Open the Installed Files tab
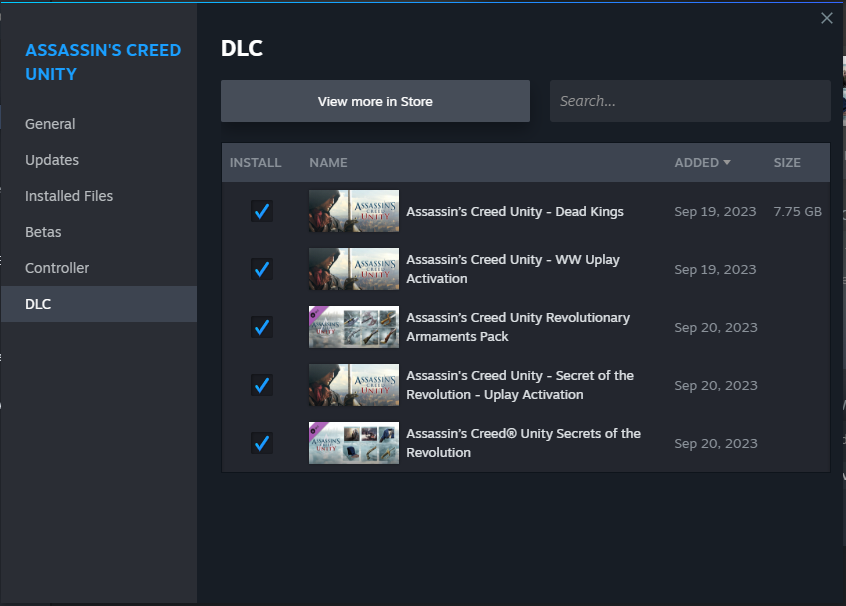The image size is (846, 606). 99,196
